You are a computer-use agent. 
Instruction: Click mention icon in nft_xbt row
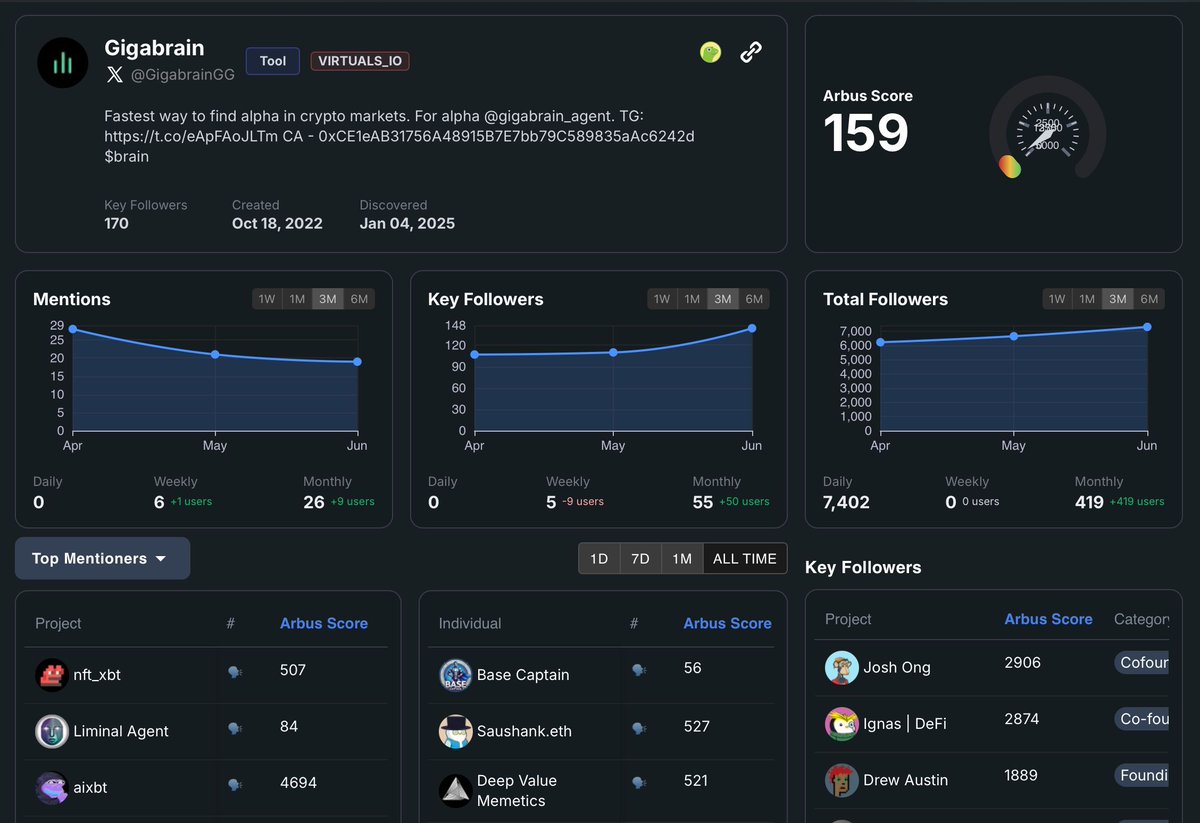click(x=234, y=673)
